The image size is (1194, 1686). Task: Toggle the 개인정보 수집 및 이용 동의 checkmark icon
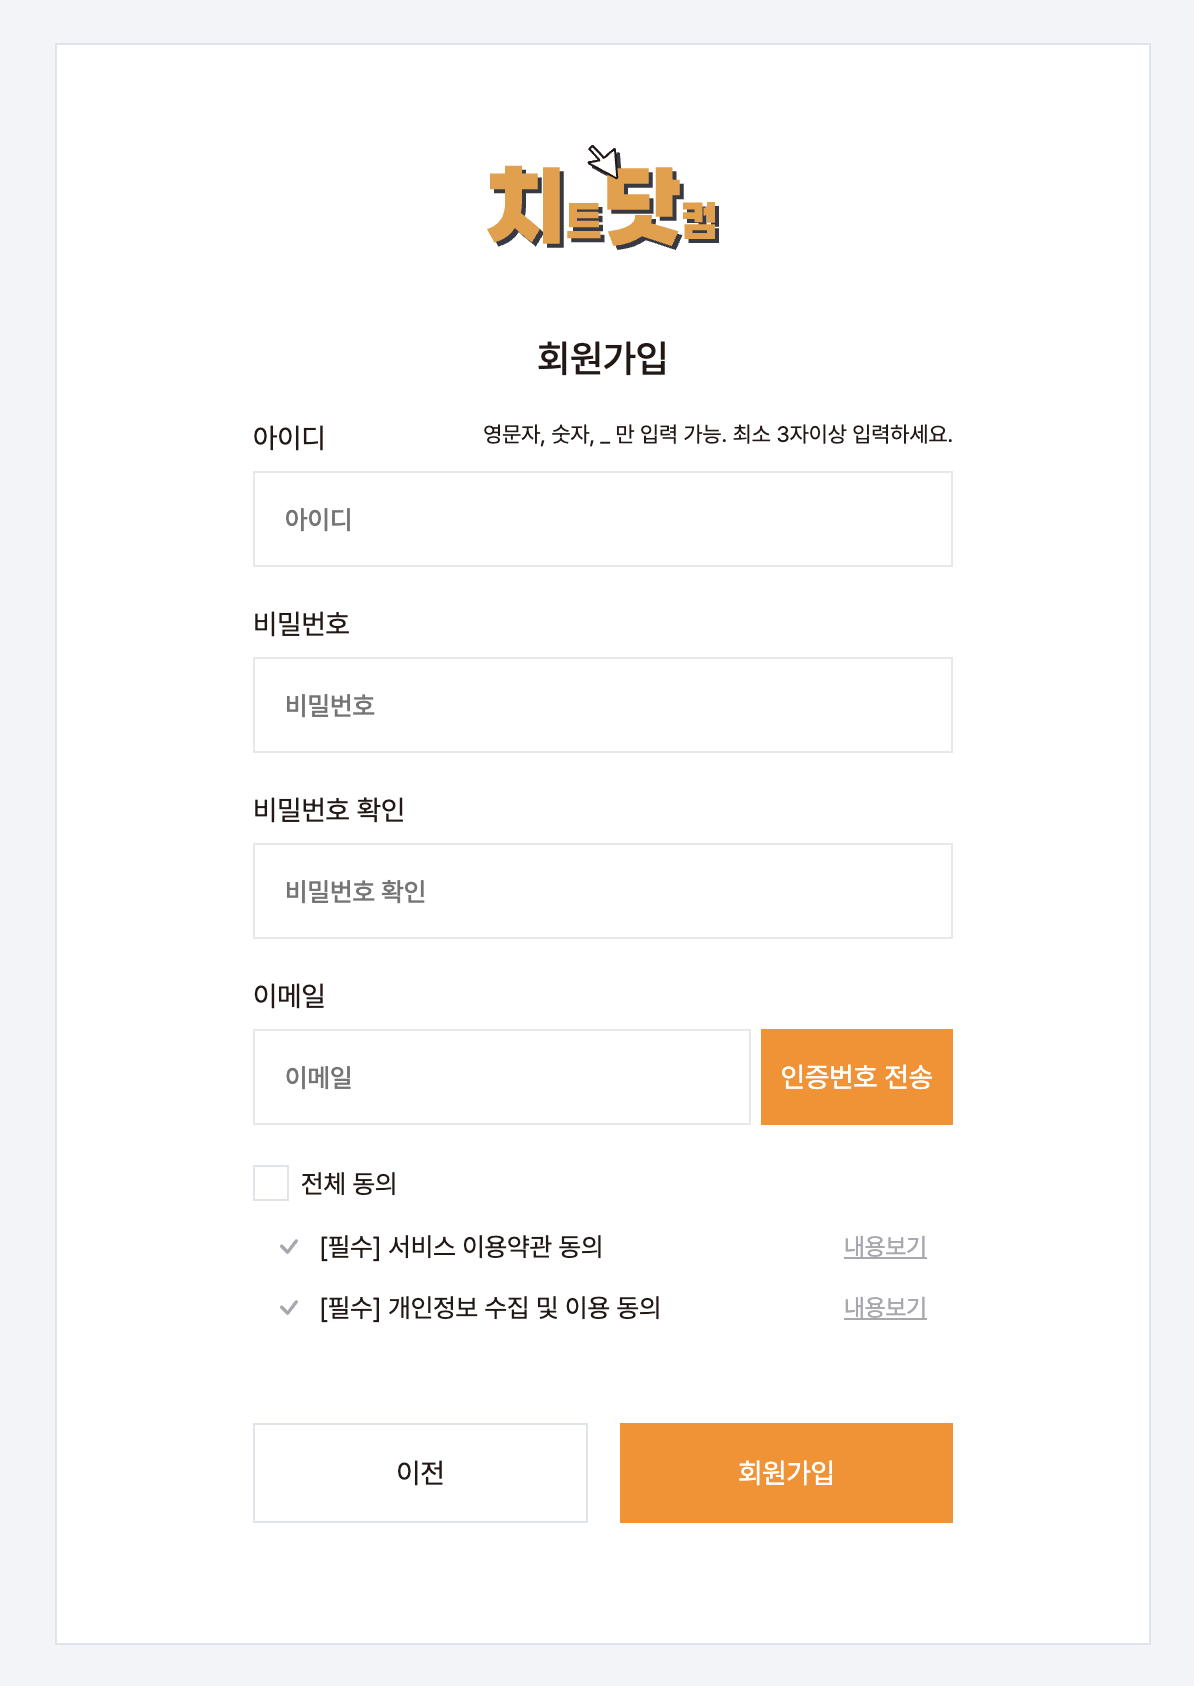[x=289, y=1308]
